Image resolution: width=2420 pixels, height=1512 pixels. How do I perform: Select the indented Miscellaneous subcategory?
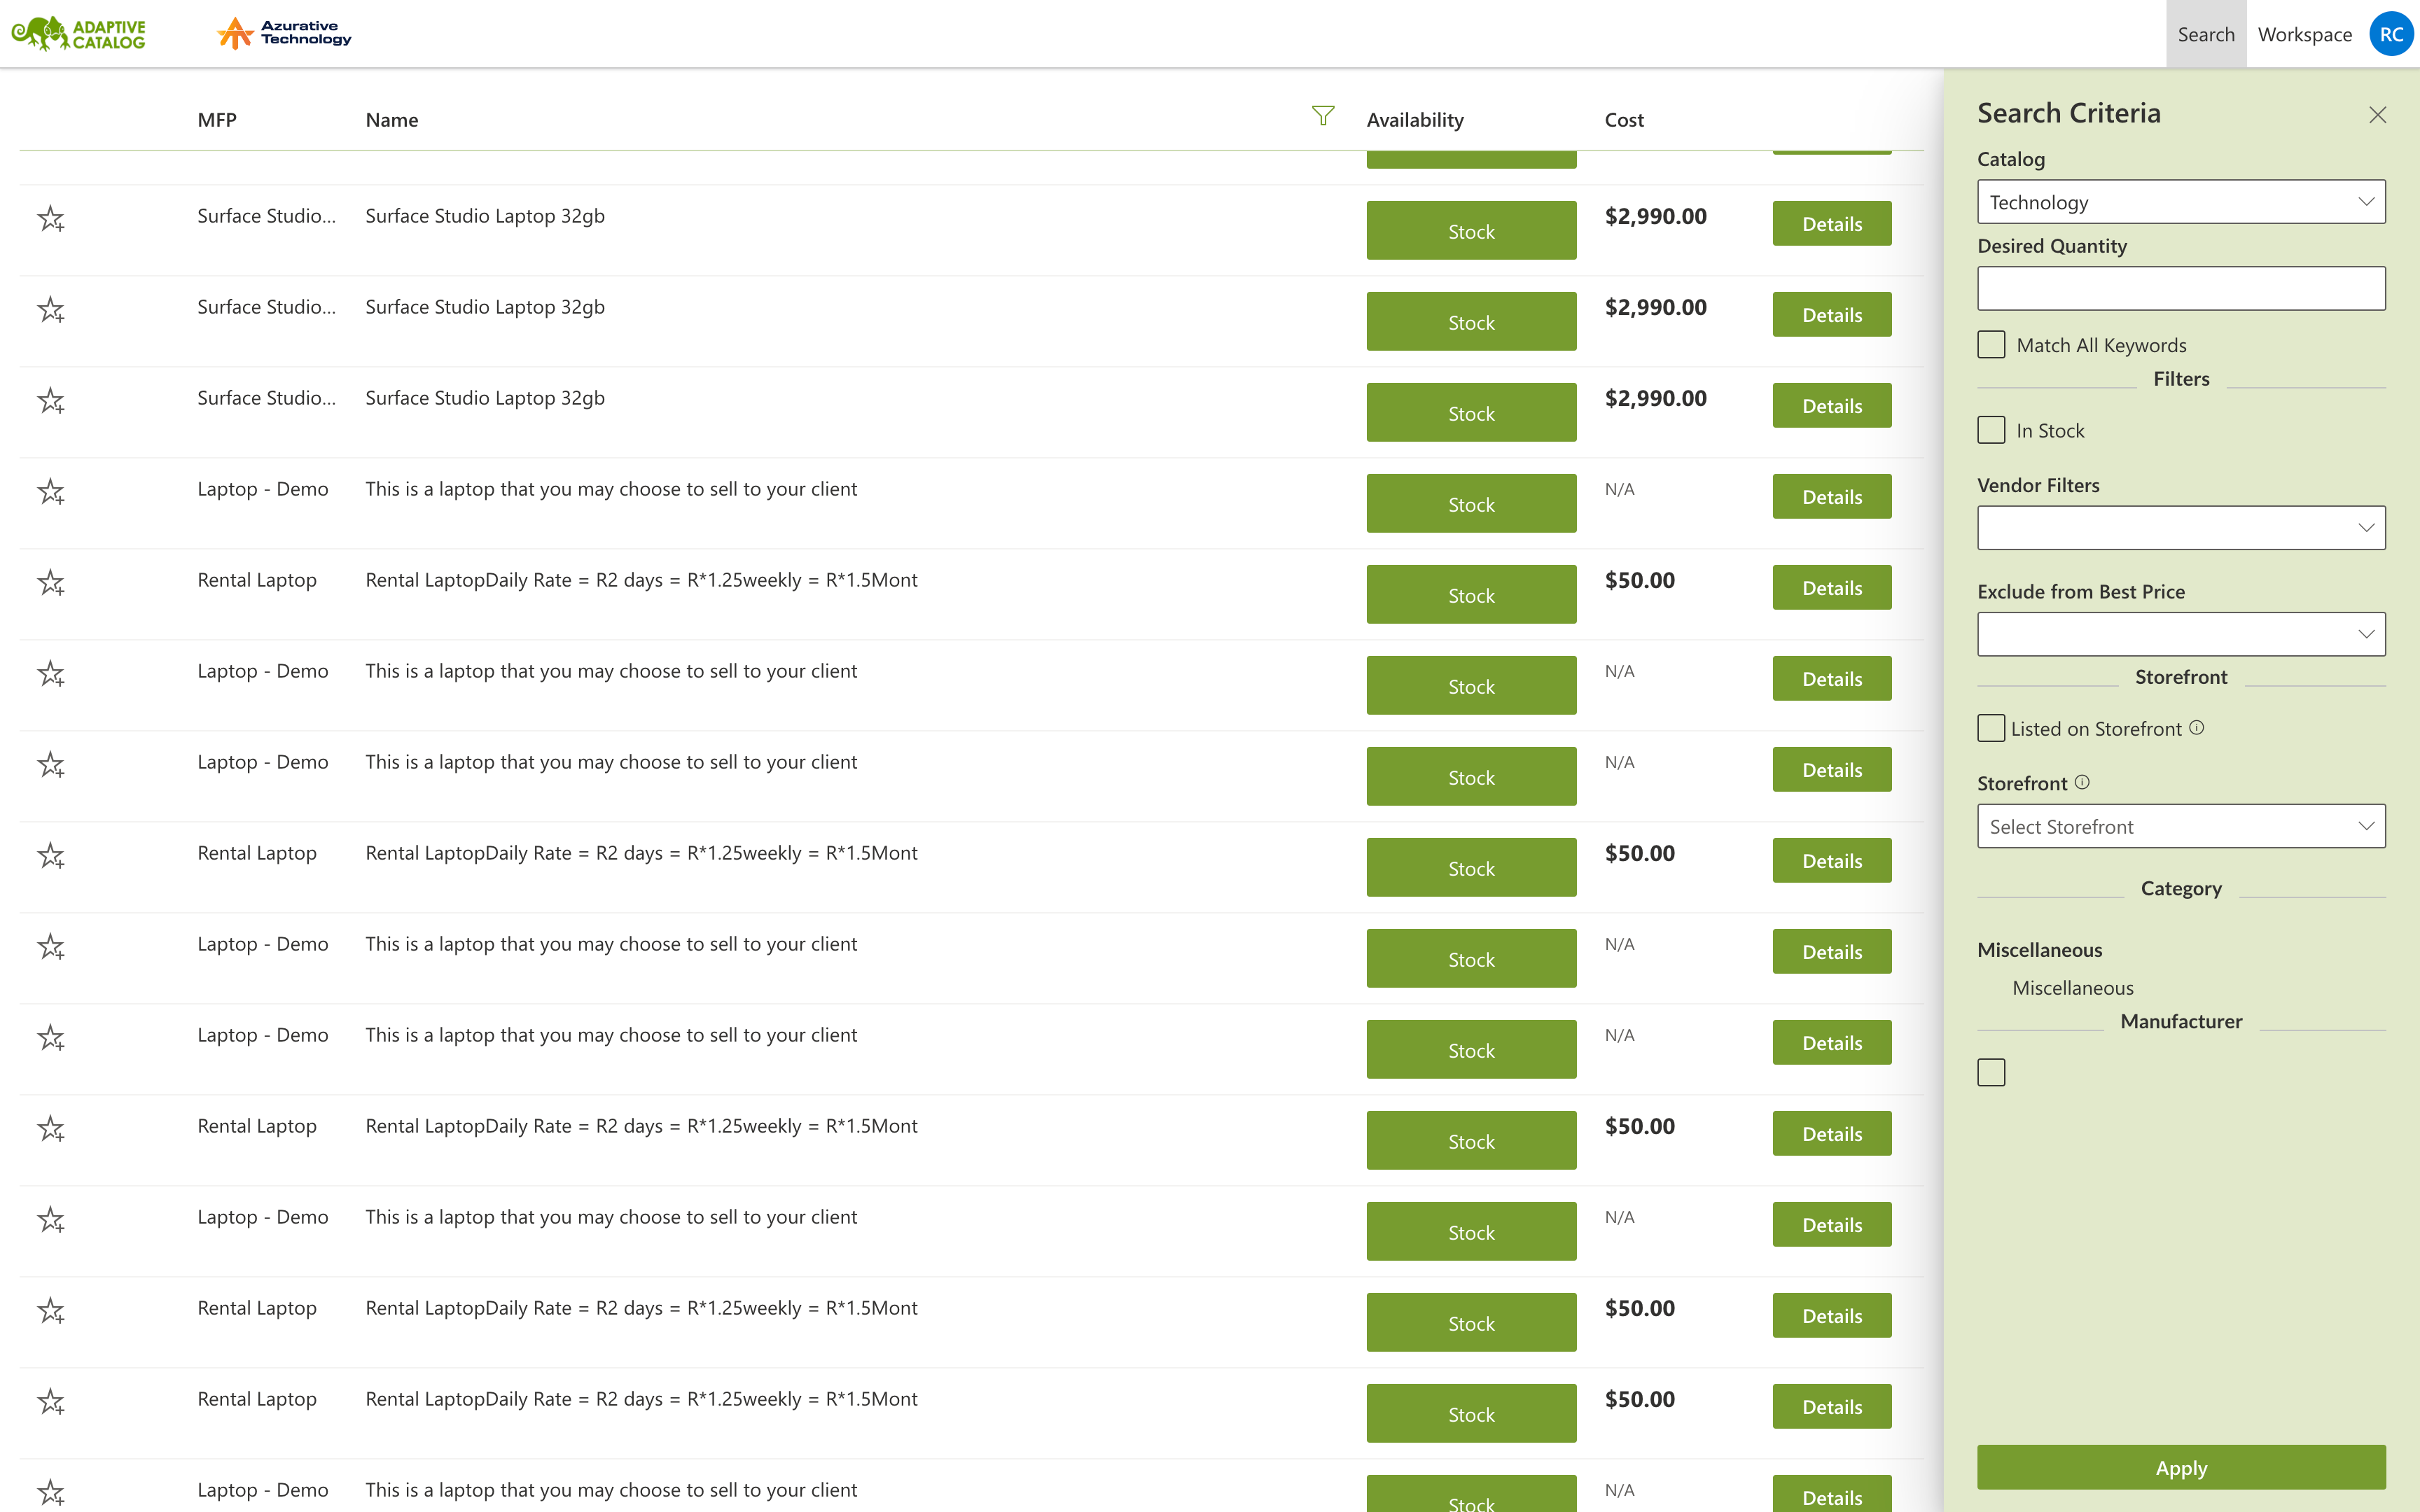2072,988
